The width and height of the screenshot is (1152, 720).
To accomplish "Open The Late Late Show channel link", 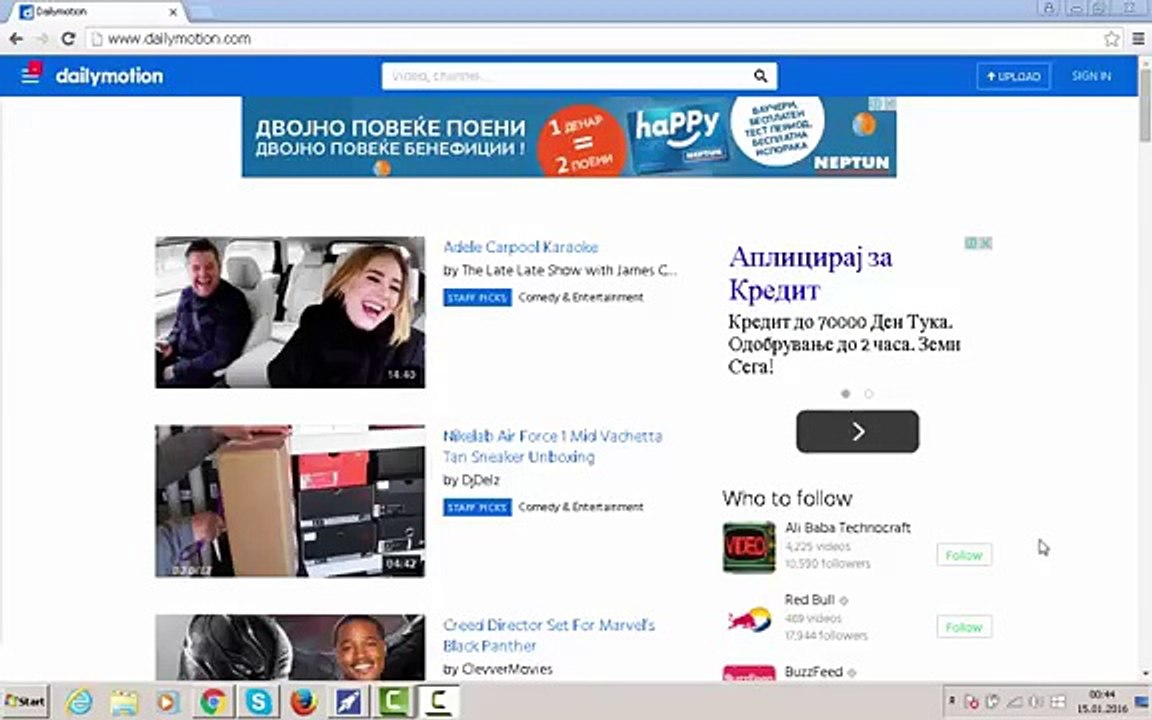I will 560,270.
